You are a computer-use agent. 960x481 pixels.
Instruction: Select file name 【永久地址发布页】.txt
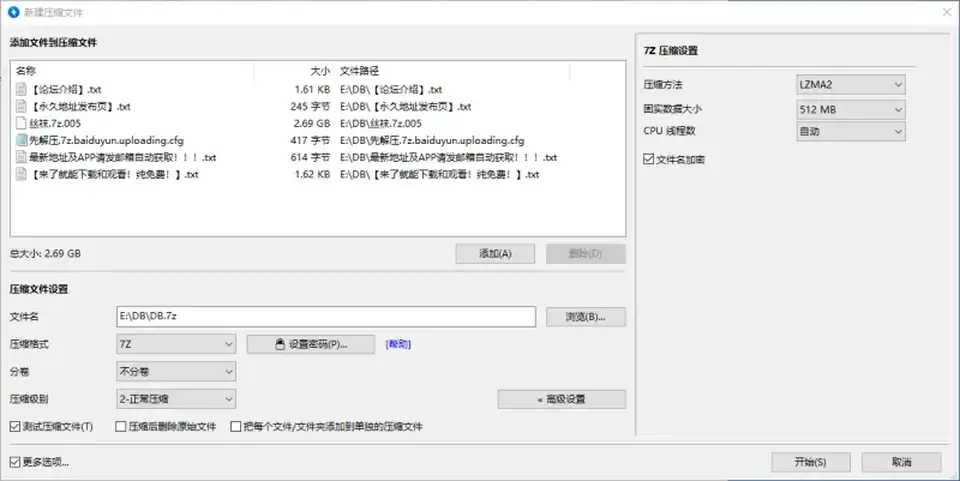click(x=80, y=106)
